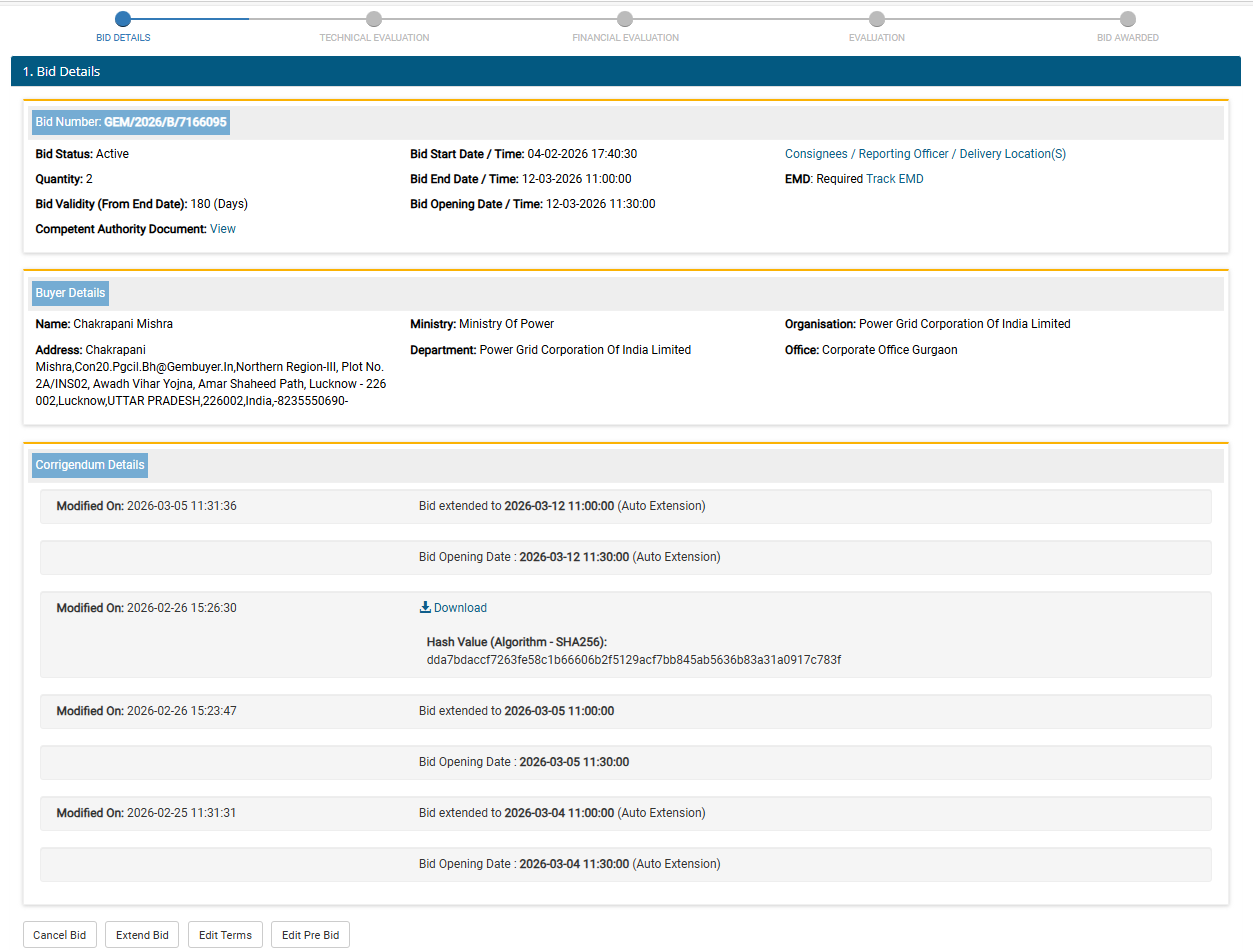The height and width of the screenshot is (950, 1253).
Task: Click the Technical Evaluation step circle
Action: click(x=374, y=19)
